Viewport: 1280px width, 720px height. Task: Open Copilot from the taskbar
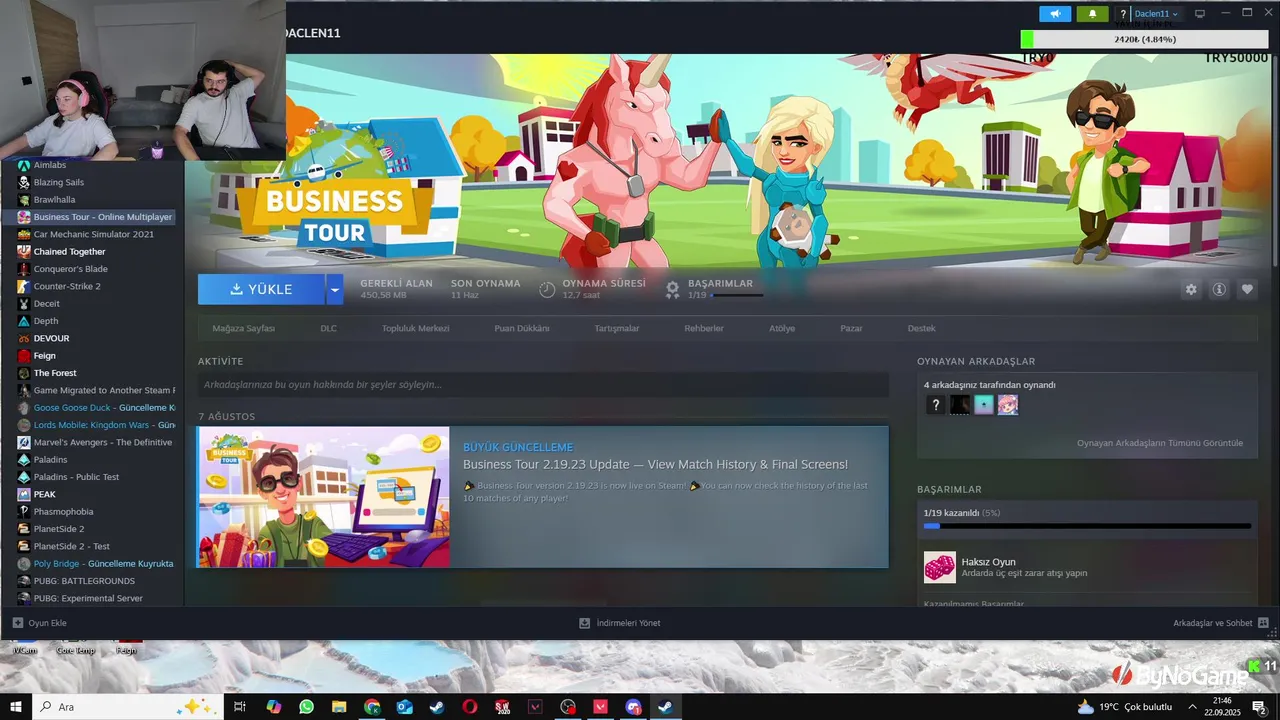(274, 707)
